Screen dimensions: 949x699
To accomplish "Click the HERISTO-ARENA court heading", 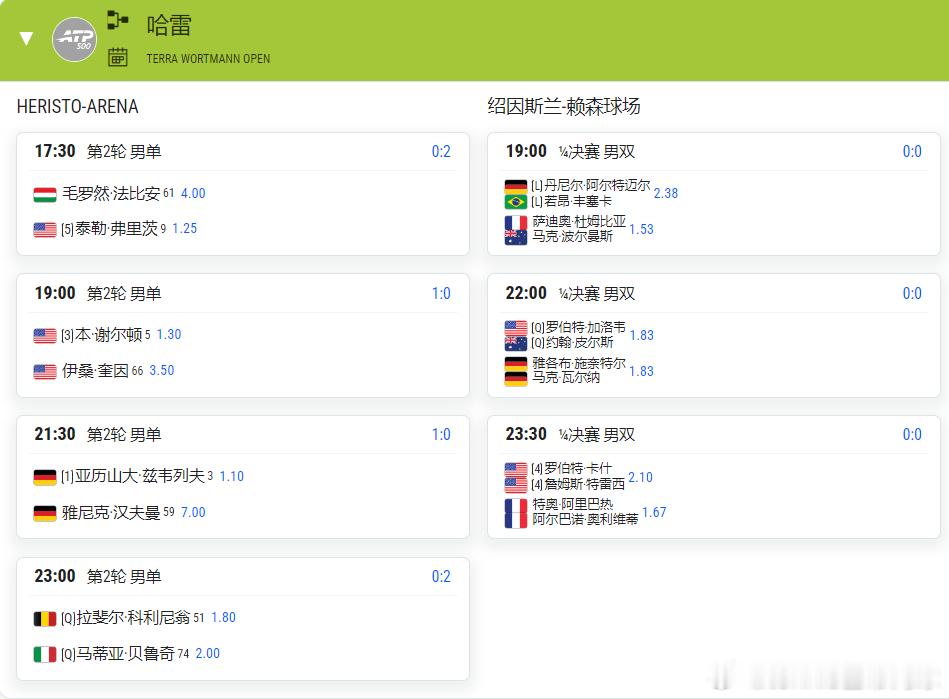I will [x=77, y=107].
